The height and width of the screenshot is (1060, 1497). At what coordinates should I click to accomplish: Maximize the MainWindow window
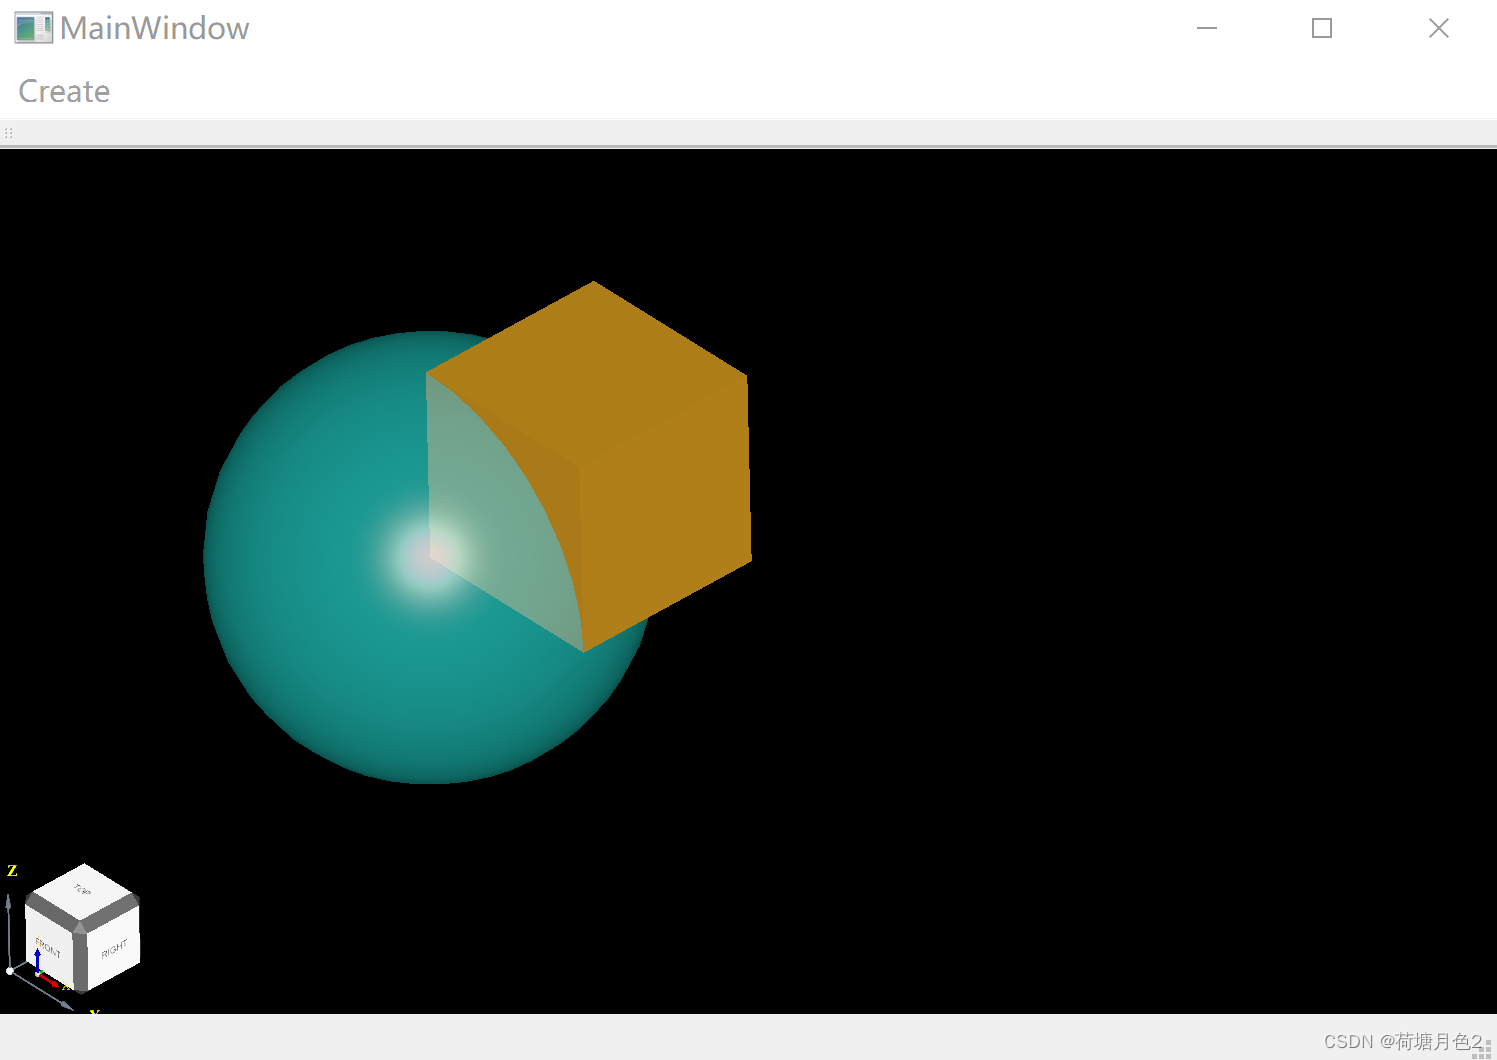pos(1322,28)
